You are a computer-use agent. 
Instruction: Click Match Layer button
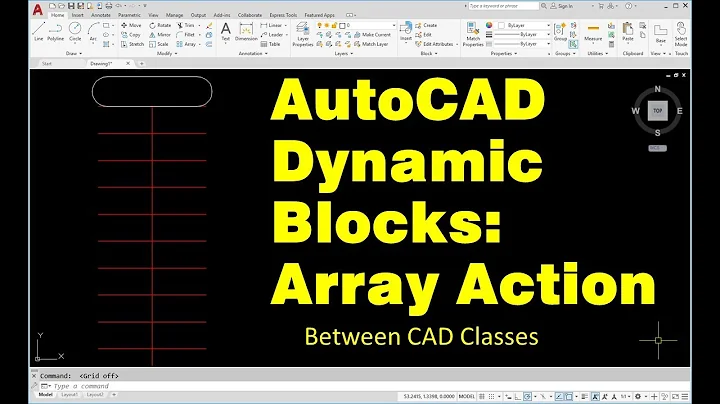coord(371,44)
